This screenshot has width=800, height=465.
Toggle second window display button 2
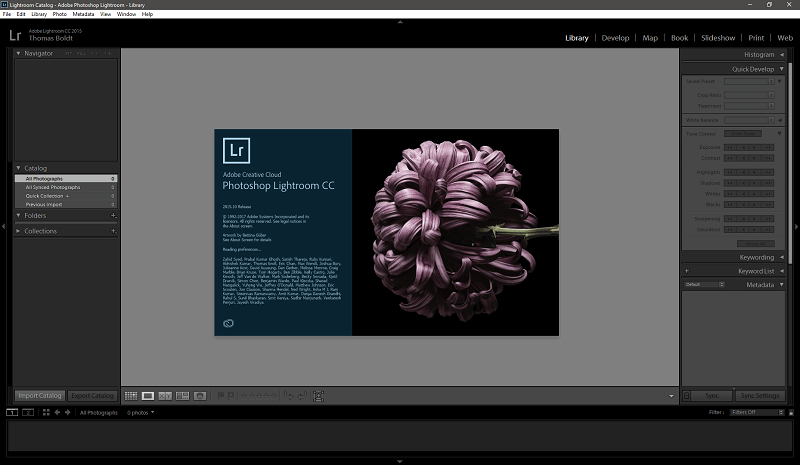(x=28, y=412)
